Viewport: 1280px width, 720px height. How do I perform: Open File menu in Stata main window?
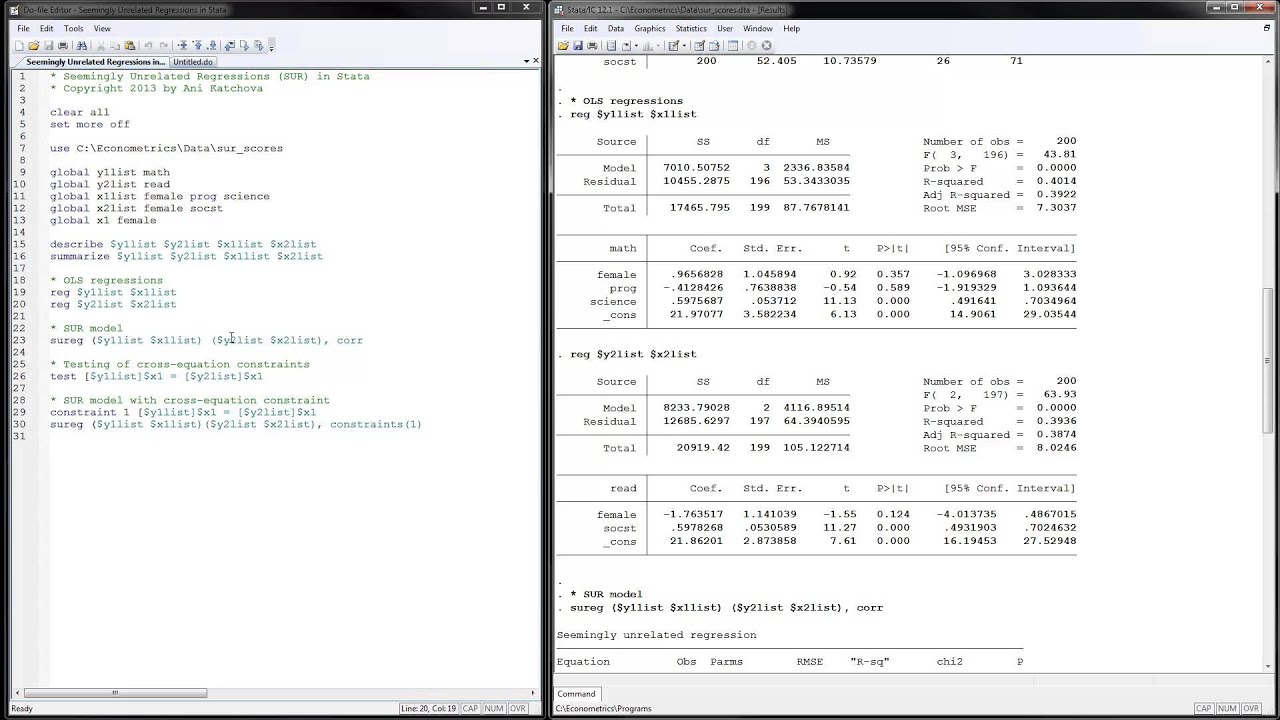tap(567, 29)
